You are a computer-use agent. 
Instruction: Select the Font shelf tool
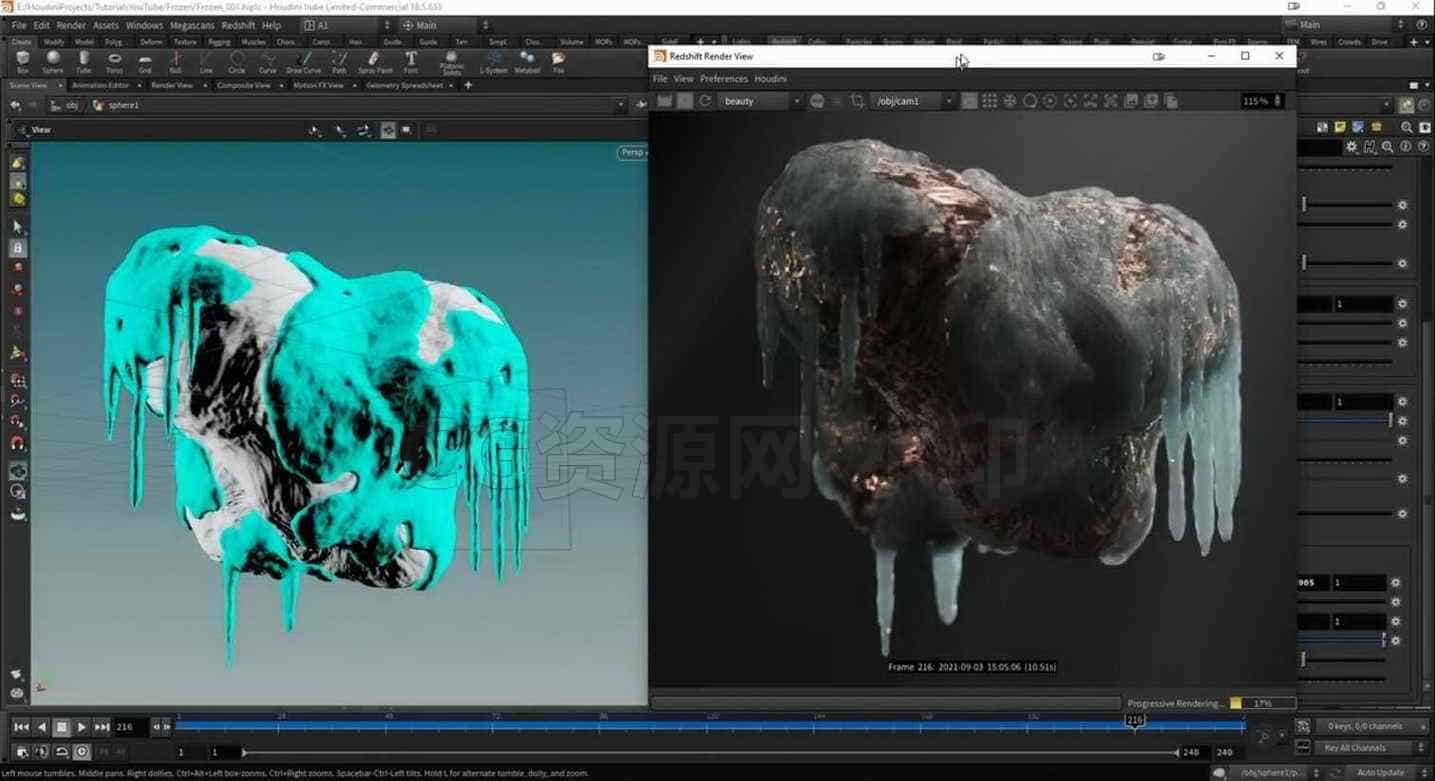coord(411,62)
